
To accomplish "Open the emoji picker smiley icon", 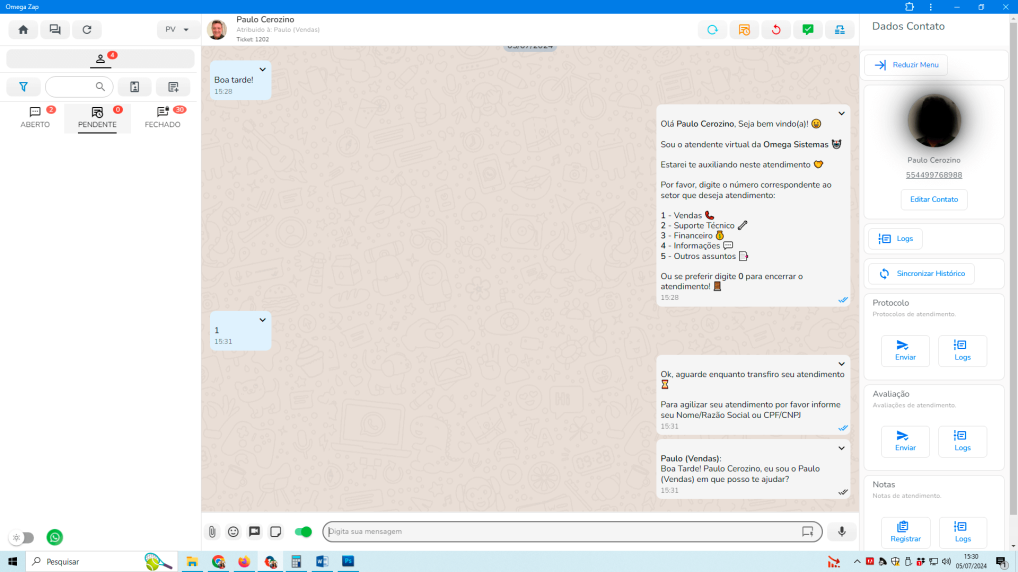I will pos(233,532).
